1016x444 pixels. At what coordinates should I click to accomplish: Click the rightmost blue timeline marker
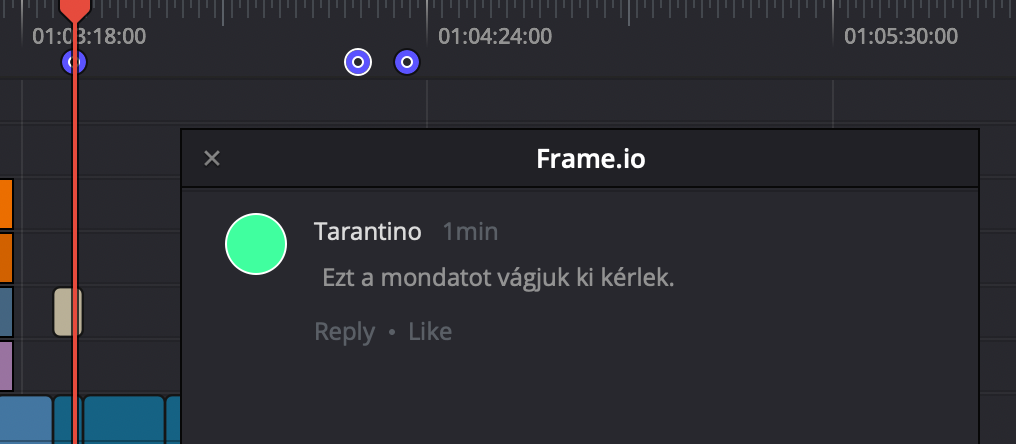coord(406,63)
